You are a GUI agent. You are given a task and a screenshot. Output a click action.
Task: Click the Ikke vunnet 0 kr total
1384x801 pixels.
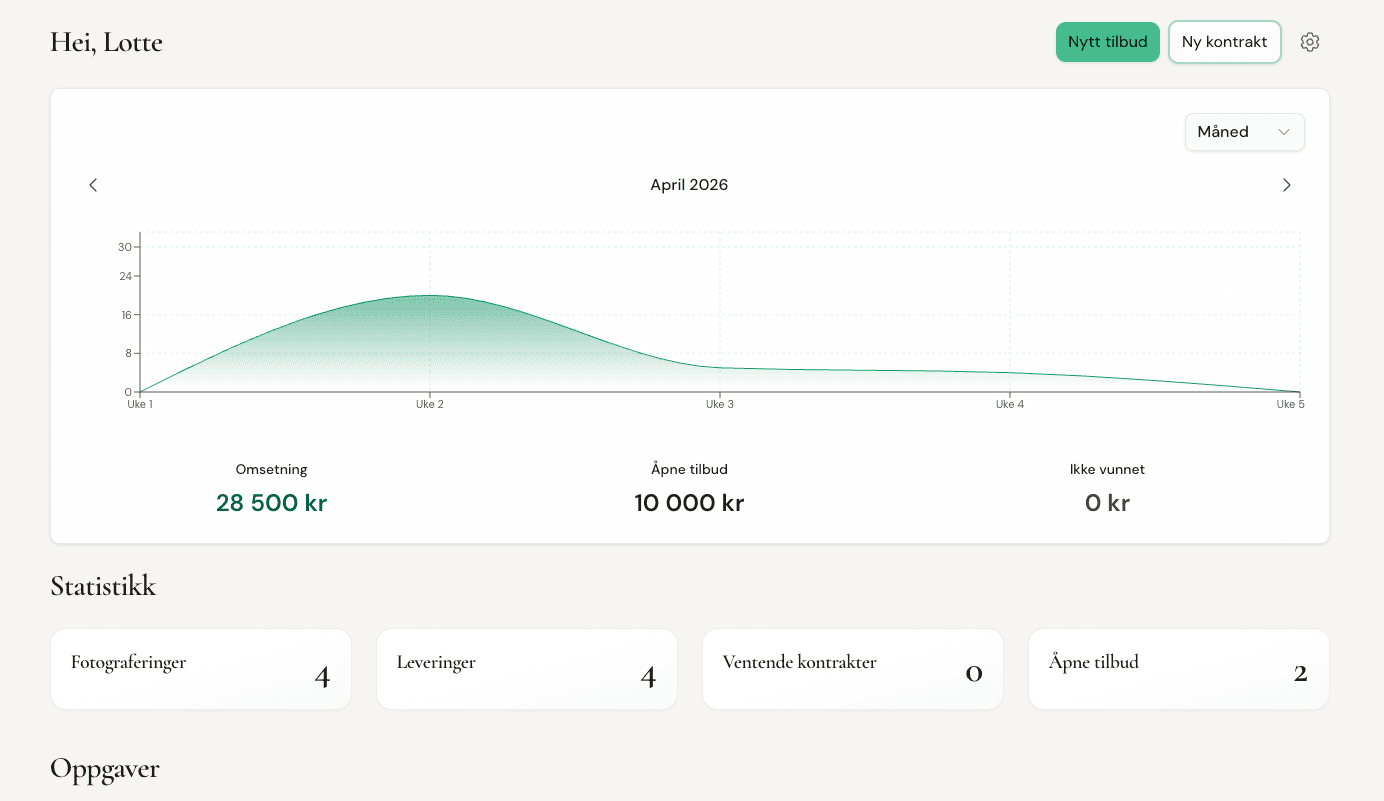[x=1107, y=503]
